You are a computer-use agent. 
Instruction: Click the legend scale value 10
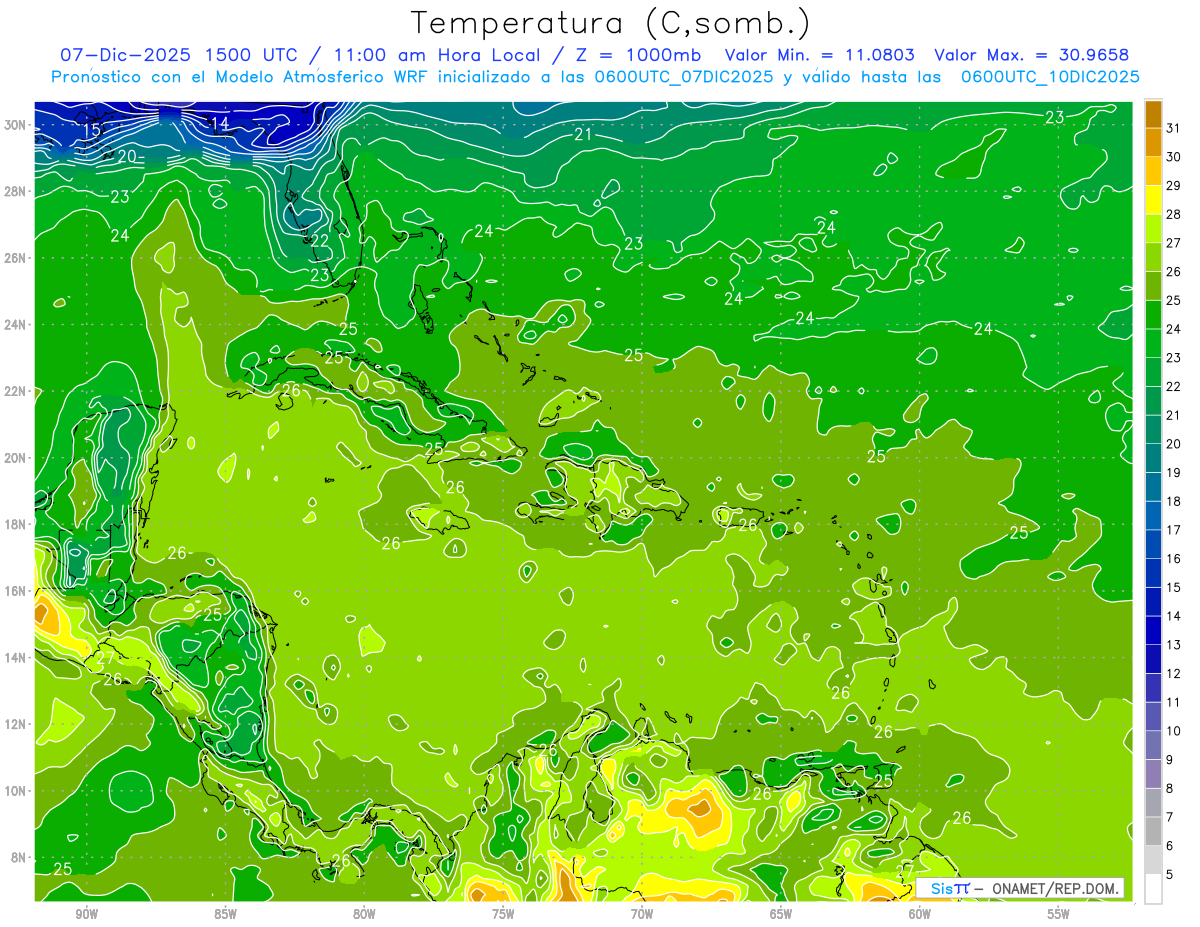(x=1173, y=731)
